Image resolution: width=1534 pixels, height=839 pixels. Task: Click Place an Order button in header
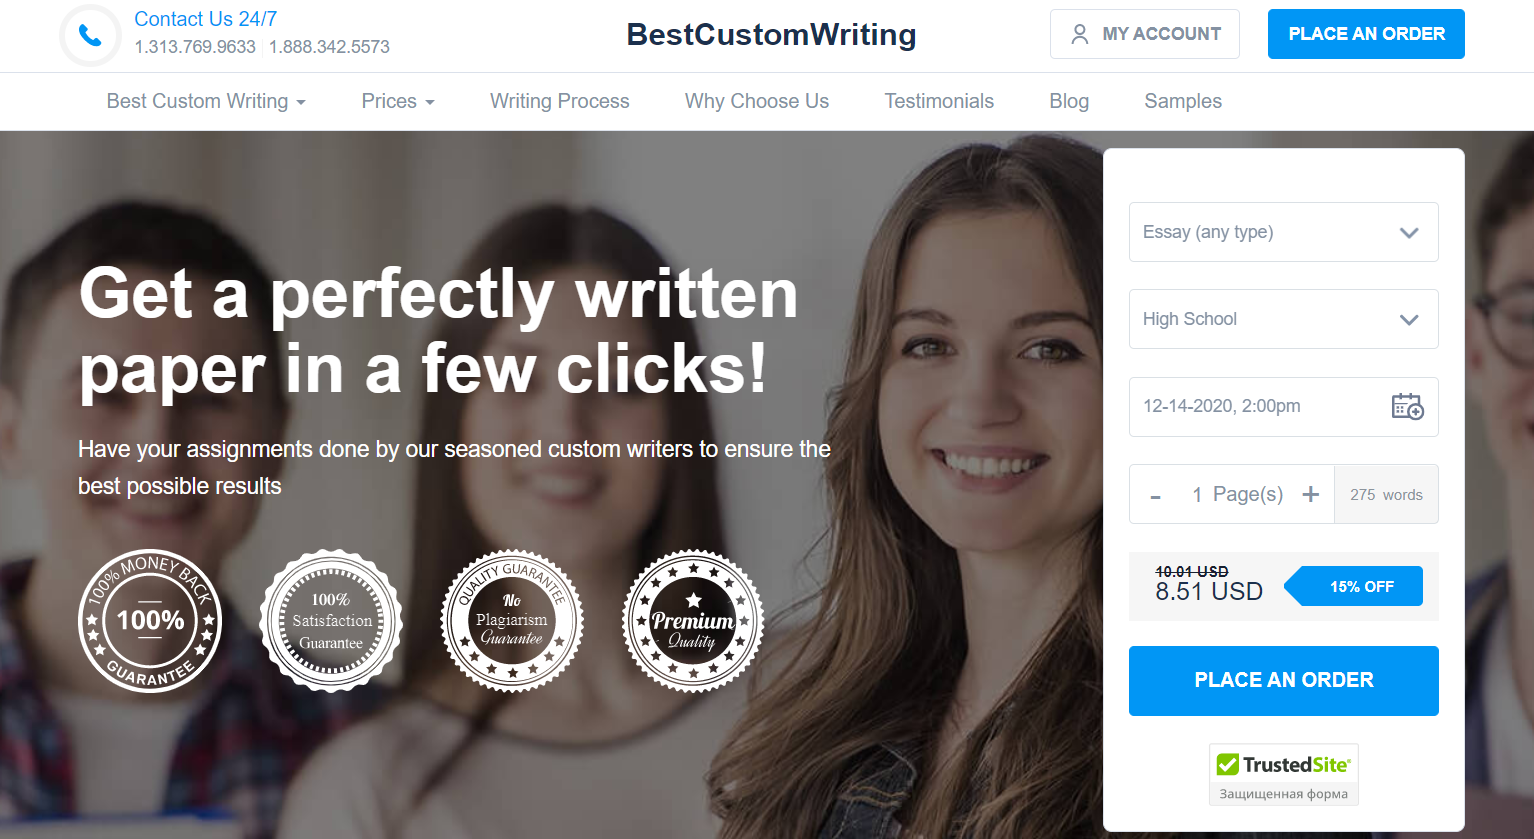[x=1366, y=34]
